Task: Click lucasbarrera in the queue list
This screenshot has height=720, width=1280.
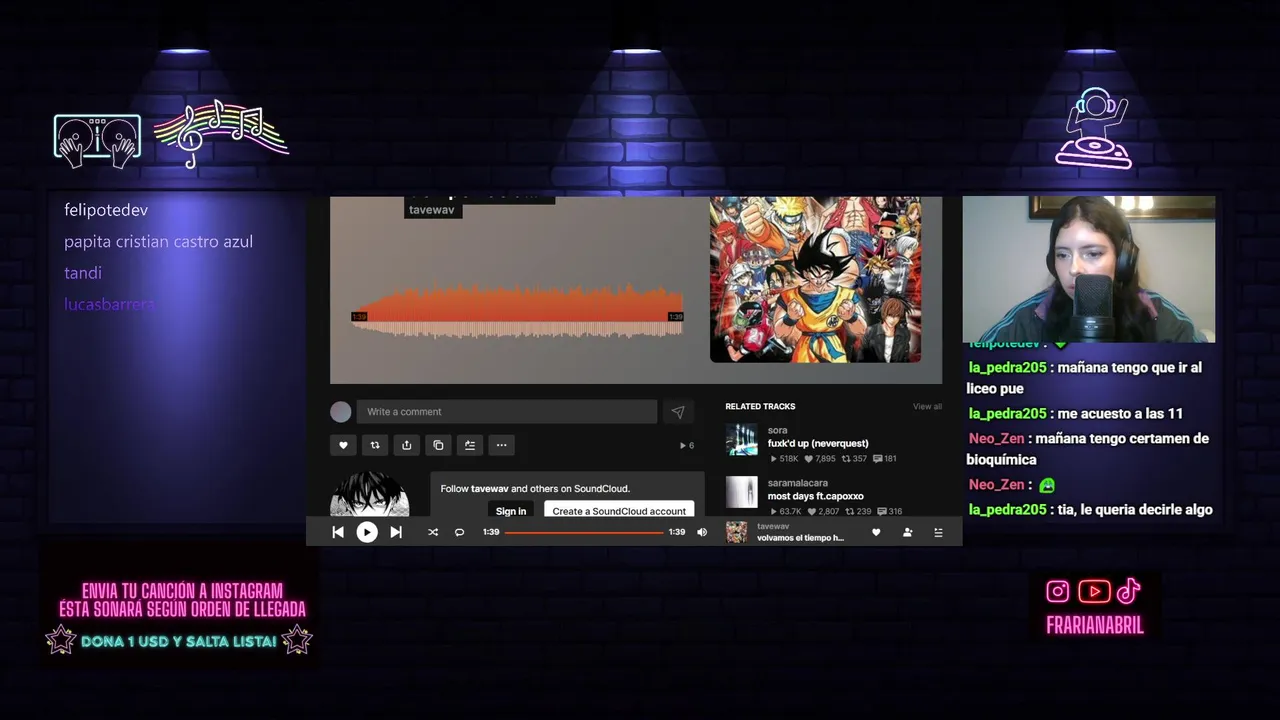Action: 109,304
